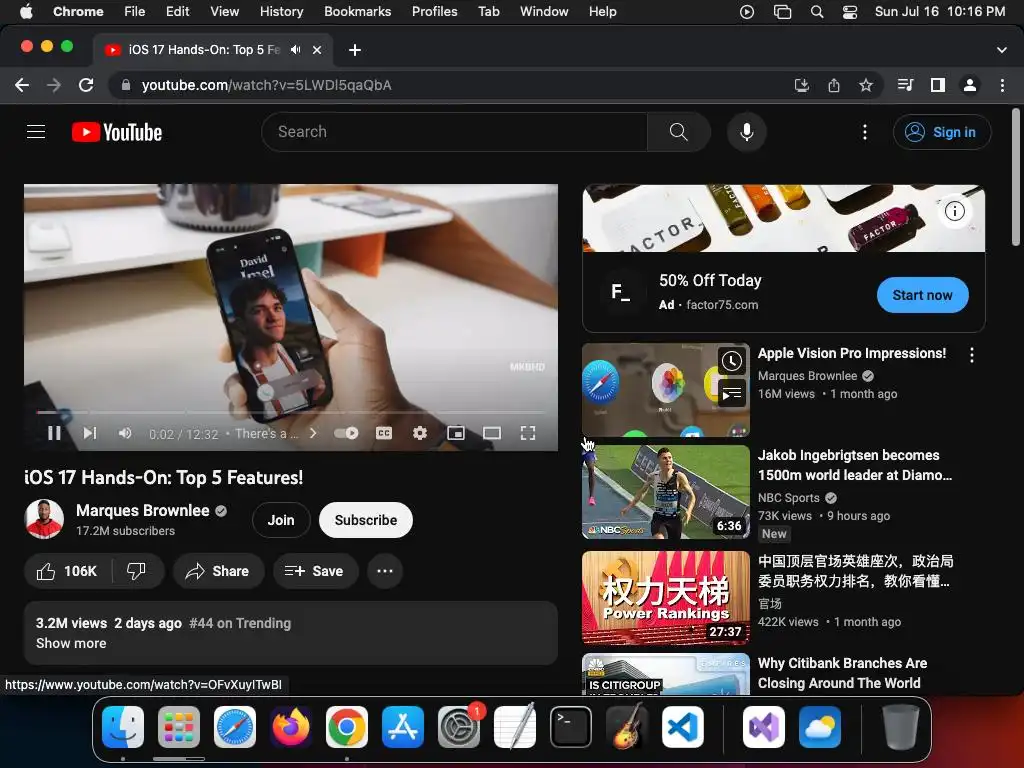This screenshot has height=768, width=1024.
Task: Open the Profiles menu
Action: click(434, 12)
